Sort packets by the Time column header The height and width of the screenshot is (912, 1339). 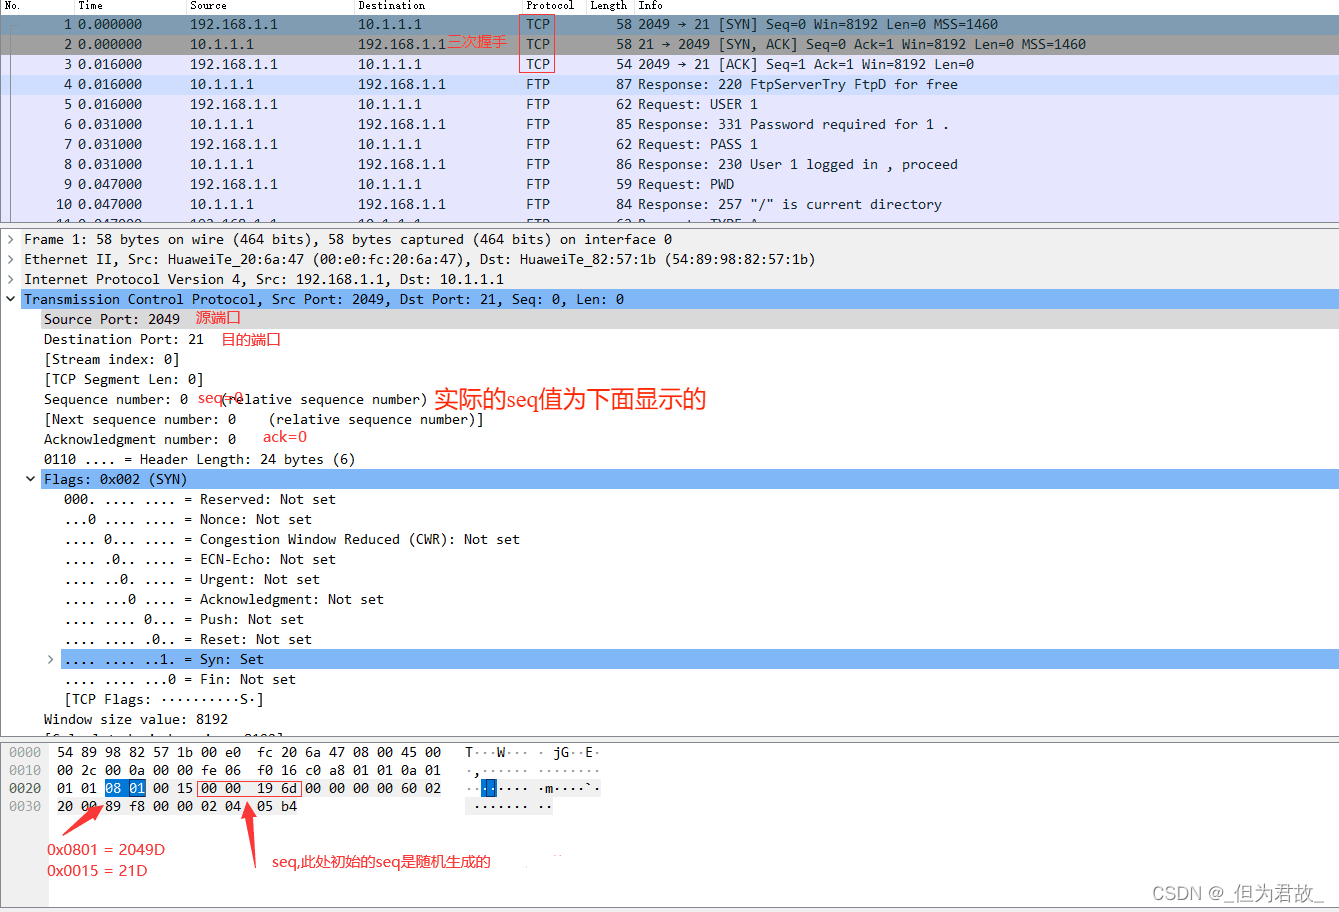(x=90, y=6)
